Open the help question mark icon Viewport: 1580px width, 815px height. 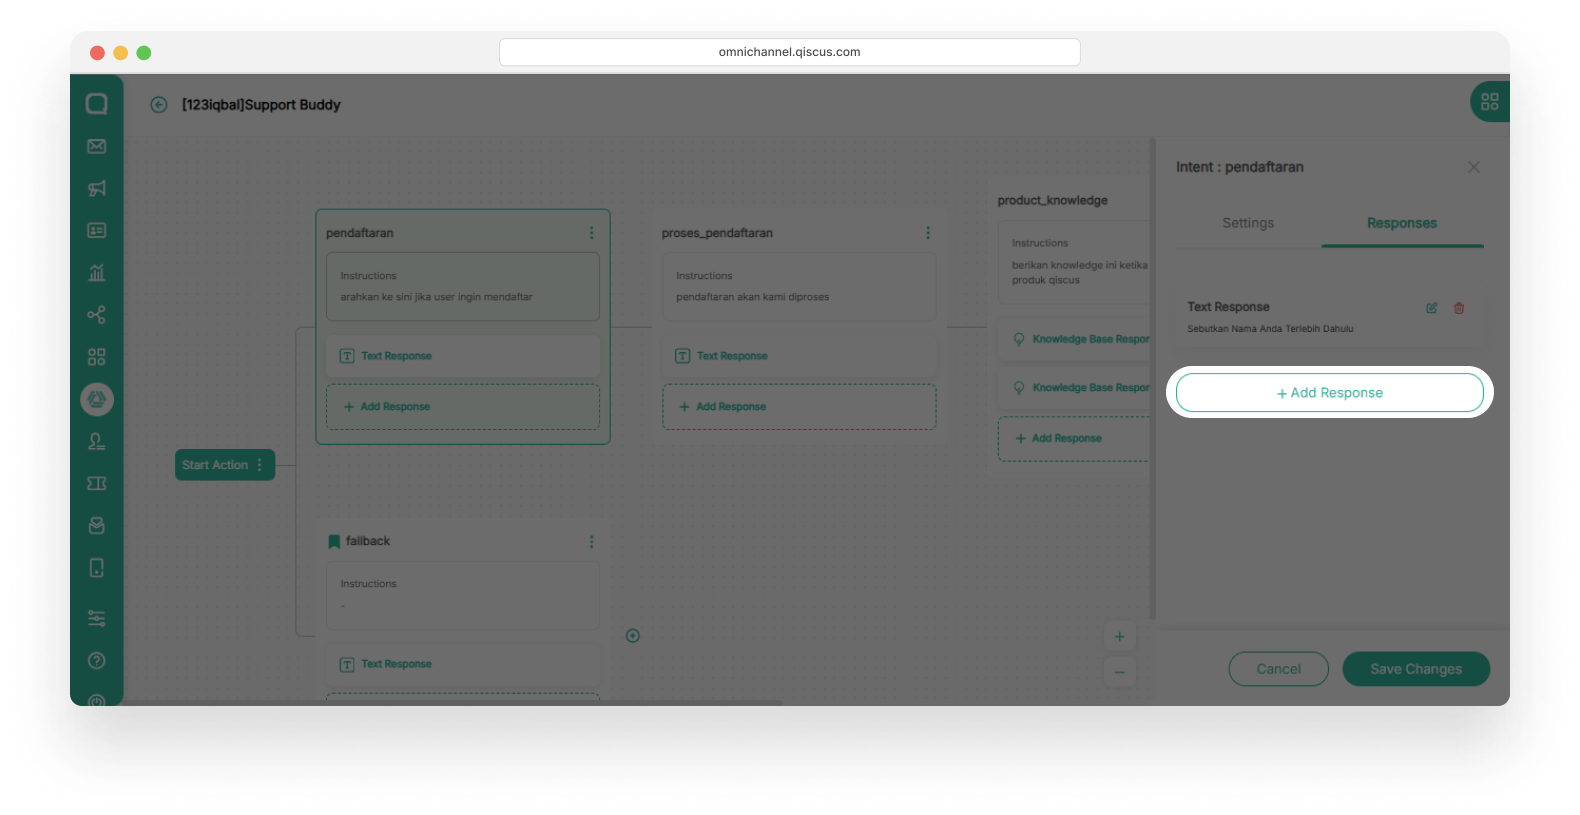(97, 660)
